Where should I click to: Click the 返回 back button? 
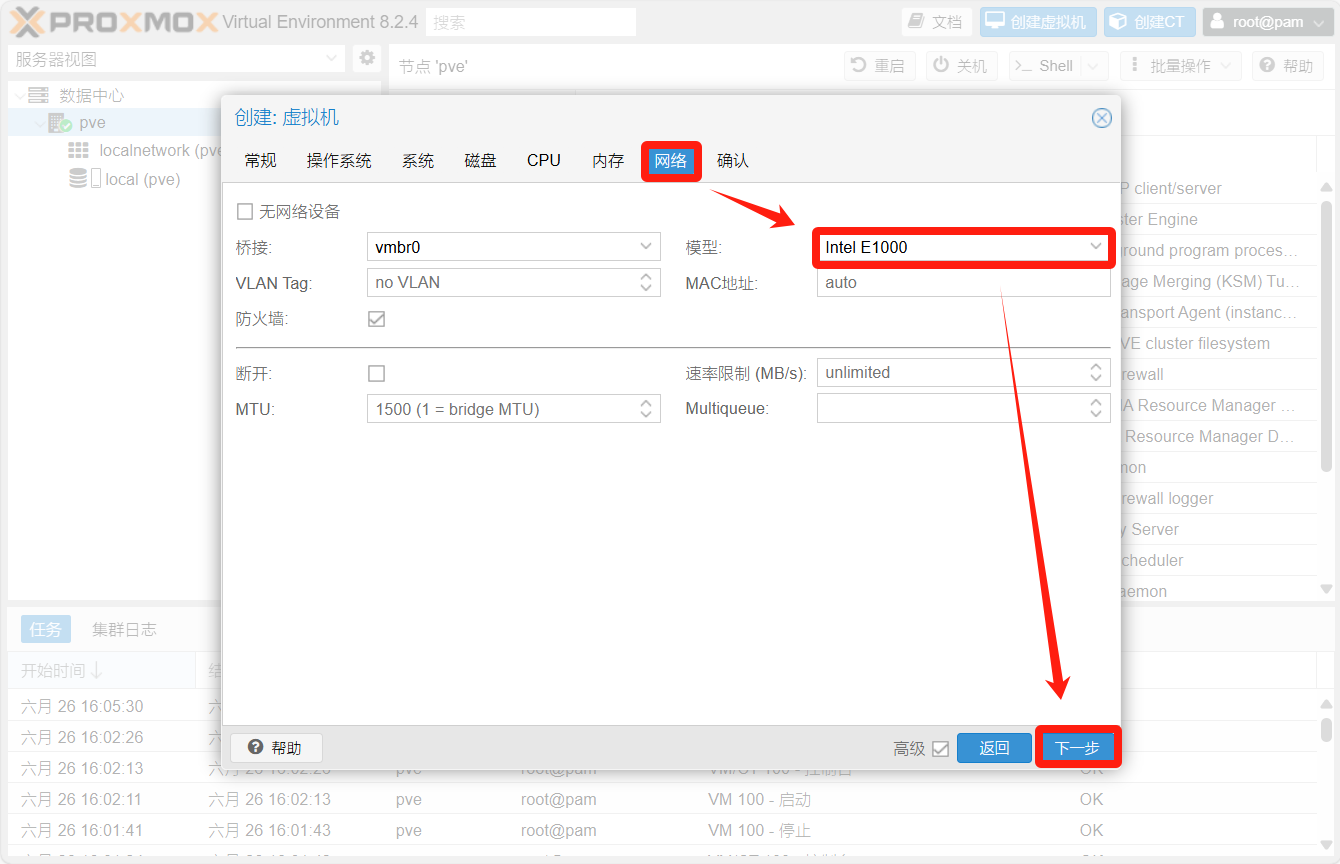pos(993,748)
